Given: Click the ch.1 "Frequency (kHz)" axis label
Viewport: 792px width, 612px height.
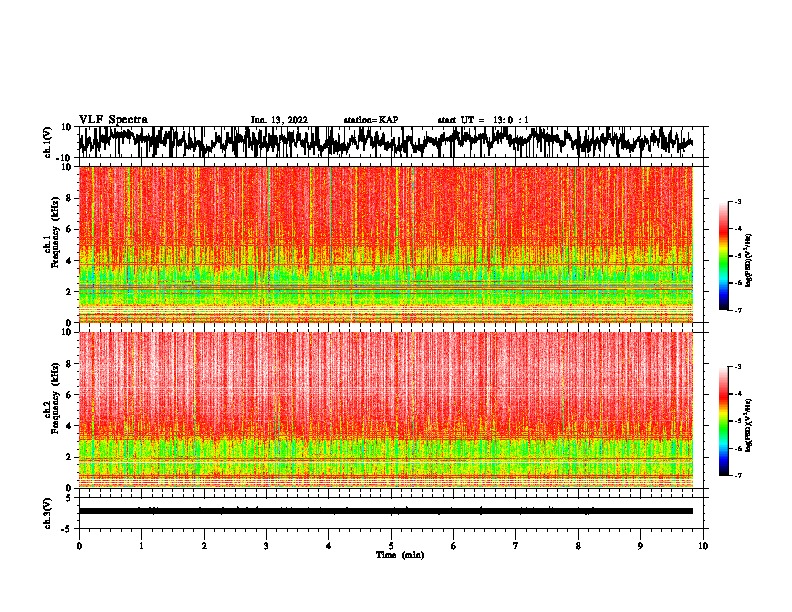Looking at the screenshot, I should (x=55, y=232).
